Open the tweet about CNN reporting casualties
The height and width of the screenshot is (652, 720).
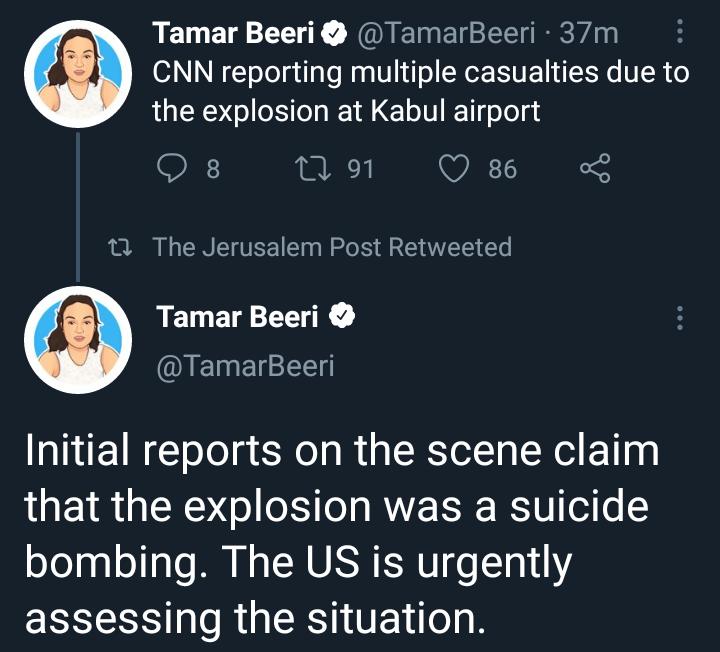420,91
